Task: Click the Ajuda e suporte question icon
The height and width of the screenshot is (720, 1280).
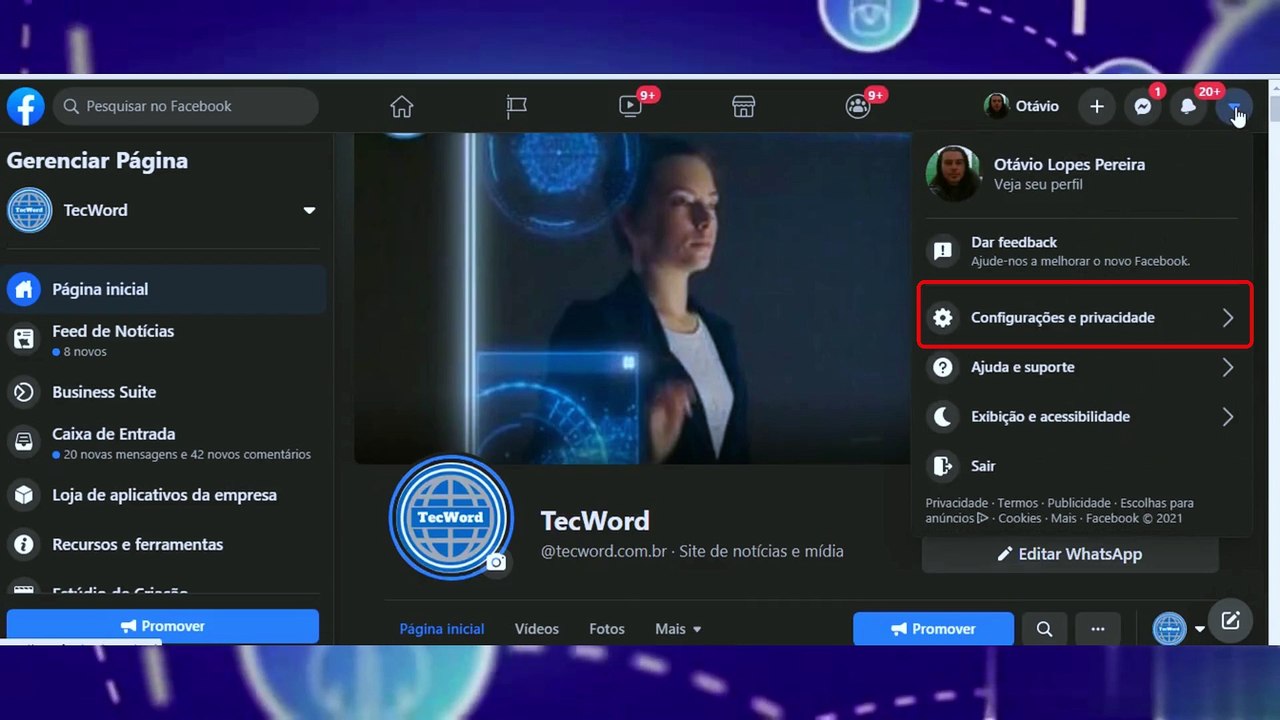Action: [942, 367]
